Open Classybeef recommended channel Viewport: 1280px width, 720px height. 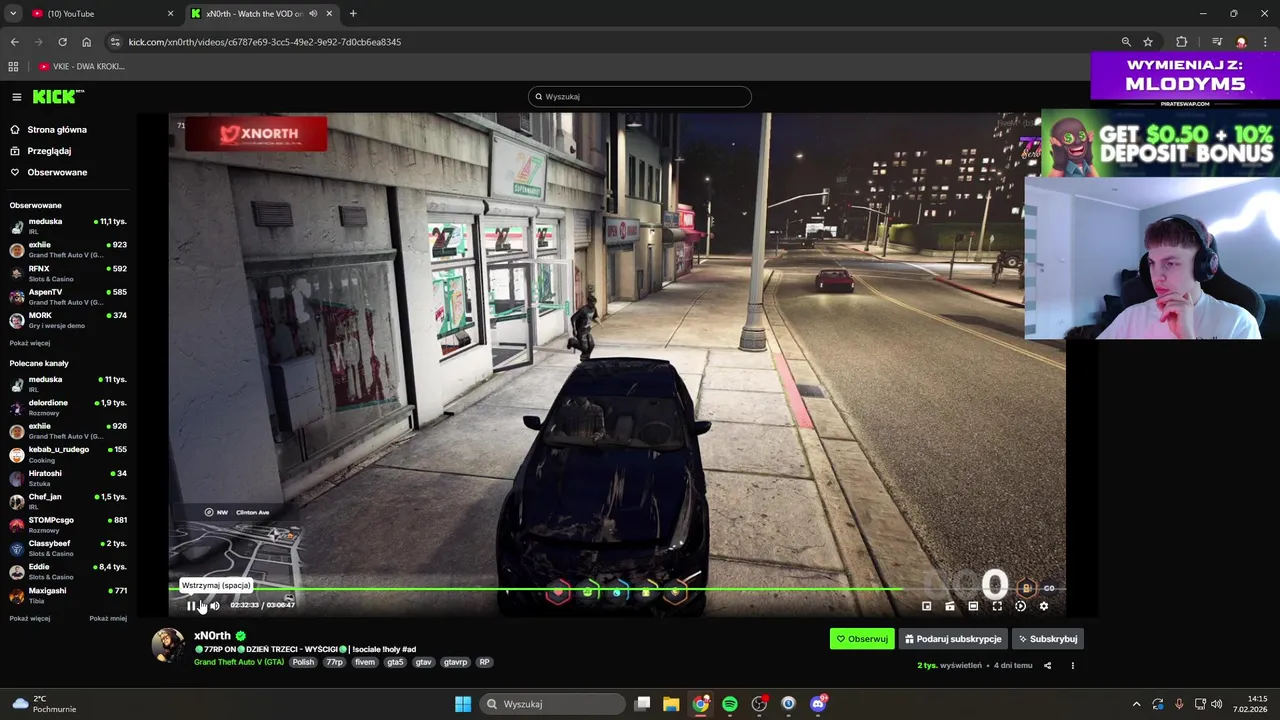tap(68, 548)
